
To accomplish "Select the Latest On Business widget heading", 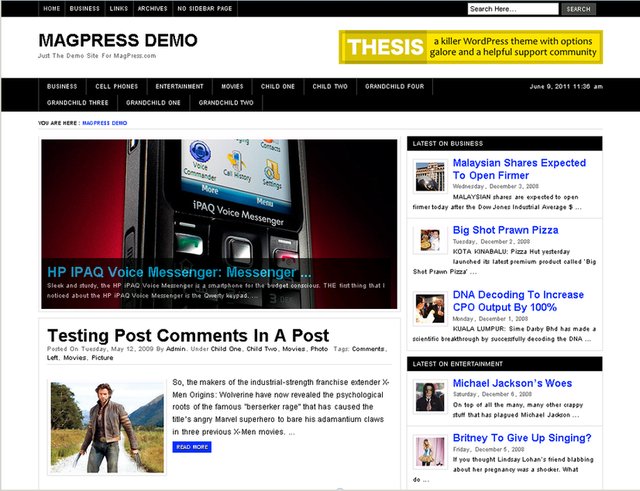I will [x=504, y=144].
